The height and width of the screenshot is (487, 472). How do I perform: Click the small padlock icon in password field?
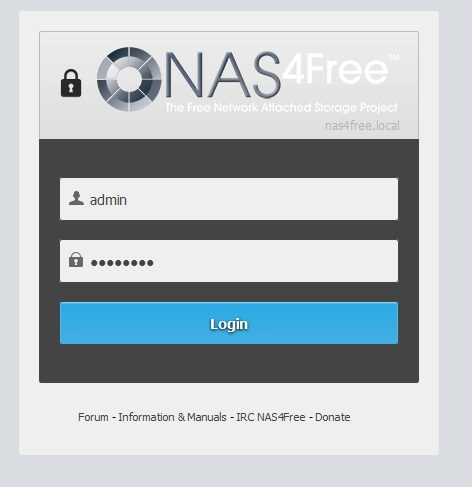(x=76, y=260)
